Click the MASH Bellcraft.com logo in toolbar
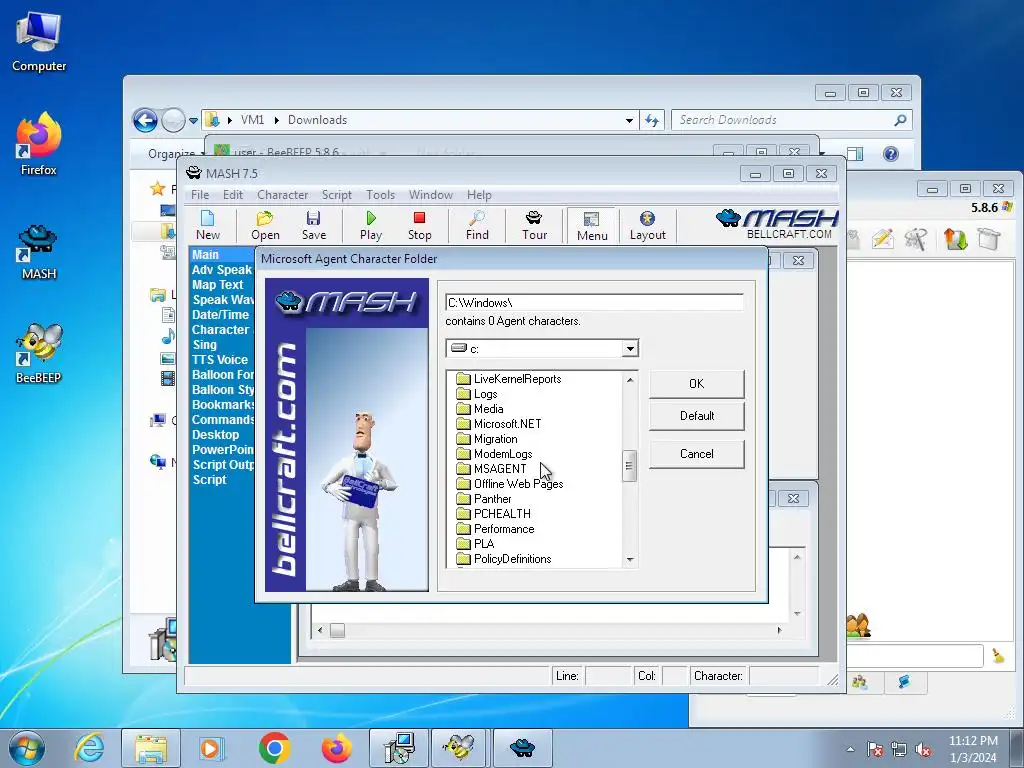The height and width of the screenshot is (768, 1024). [777, 224]
